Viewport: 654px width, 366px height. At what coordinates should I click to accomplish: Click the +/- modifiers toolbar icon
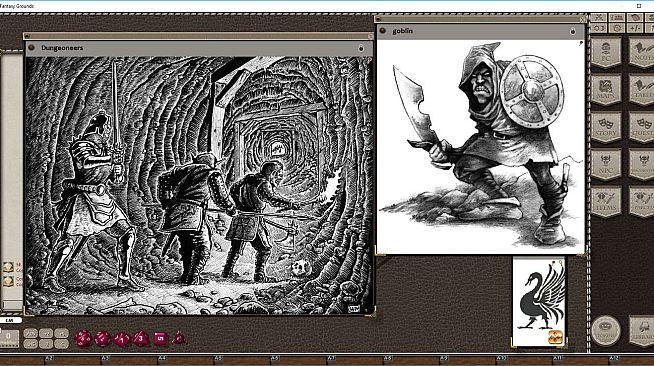tap(635, 28)
